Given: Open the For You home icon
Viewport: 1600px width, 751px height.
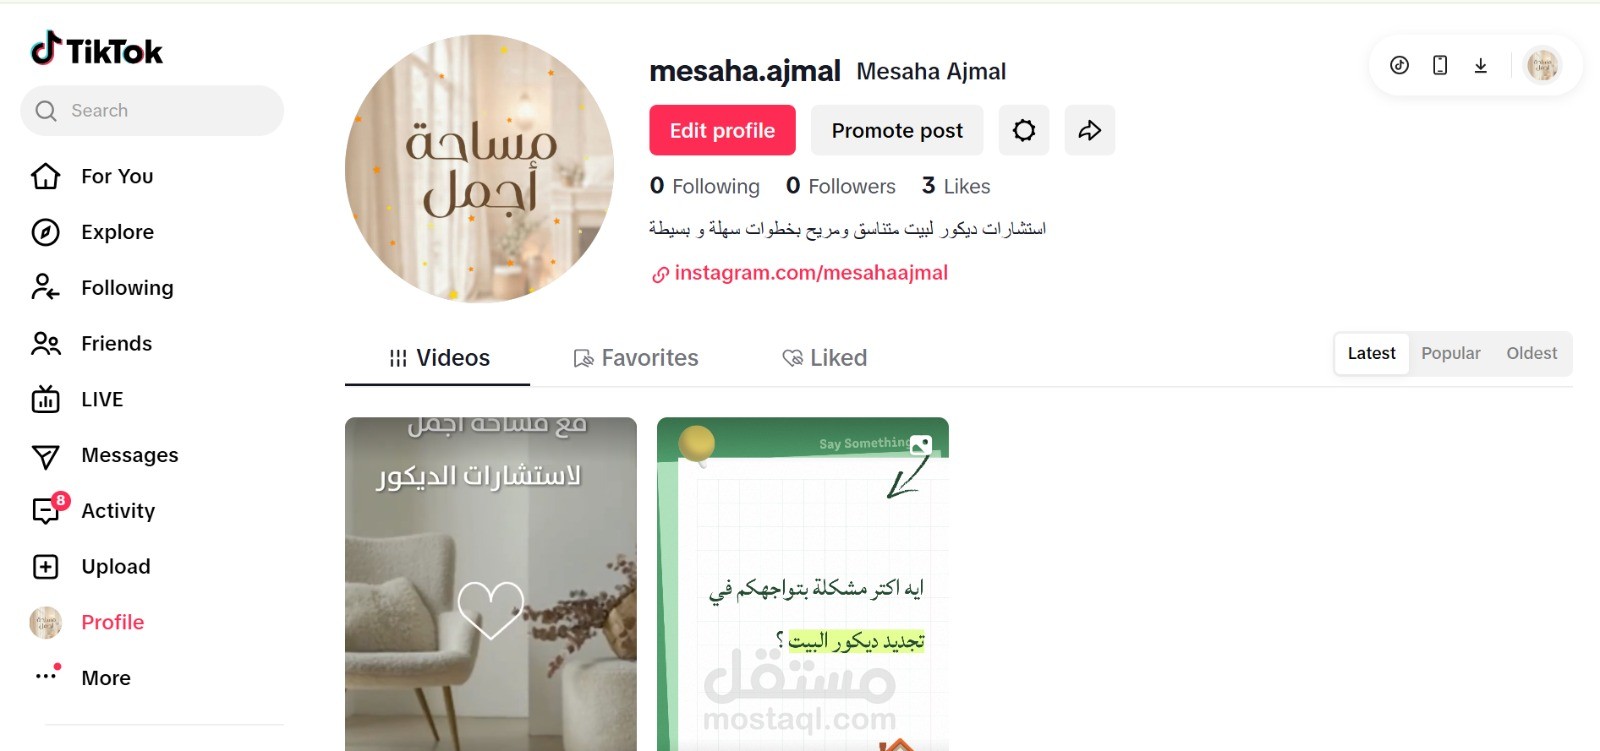Looking at the screenshot, I should [46, 176].
